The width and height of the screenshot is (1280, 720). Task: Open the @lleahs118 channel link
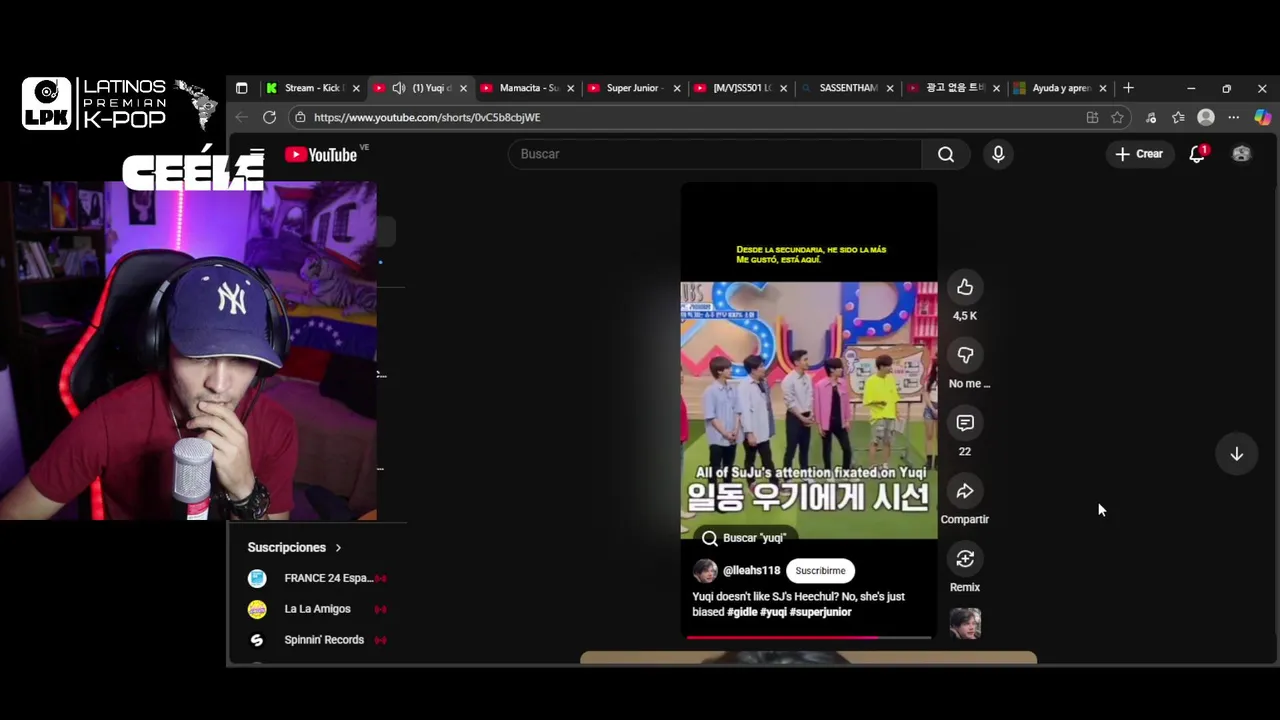coord(751,571)
